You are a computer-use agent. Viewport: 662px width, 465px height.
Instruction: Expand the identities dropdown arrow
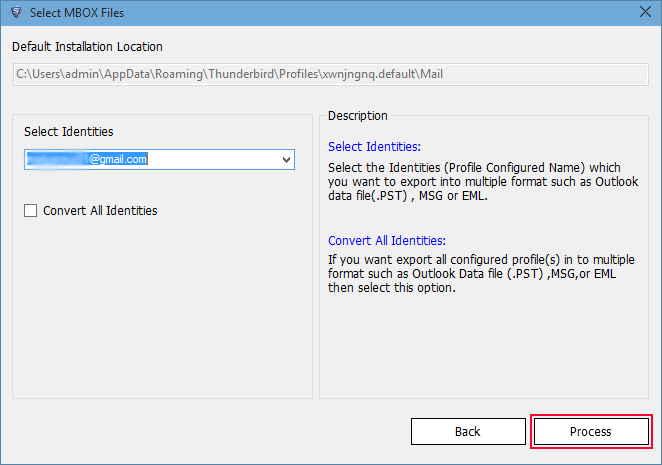pos(286,160)
